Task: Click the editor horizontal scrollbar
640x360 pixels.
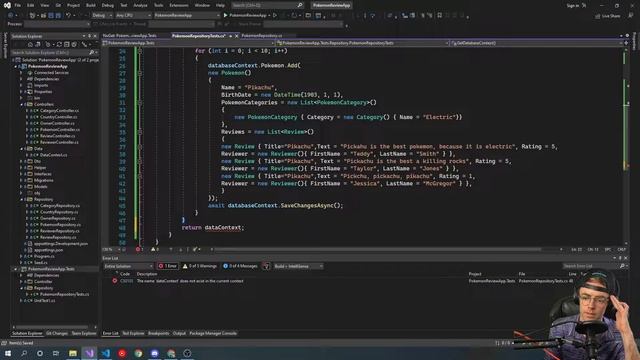Action: (378, 249)
